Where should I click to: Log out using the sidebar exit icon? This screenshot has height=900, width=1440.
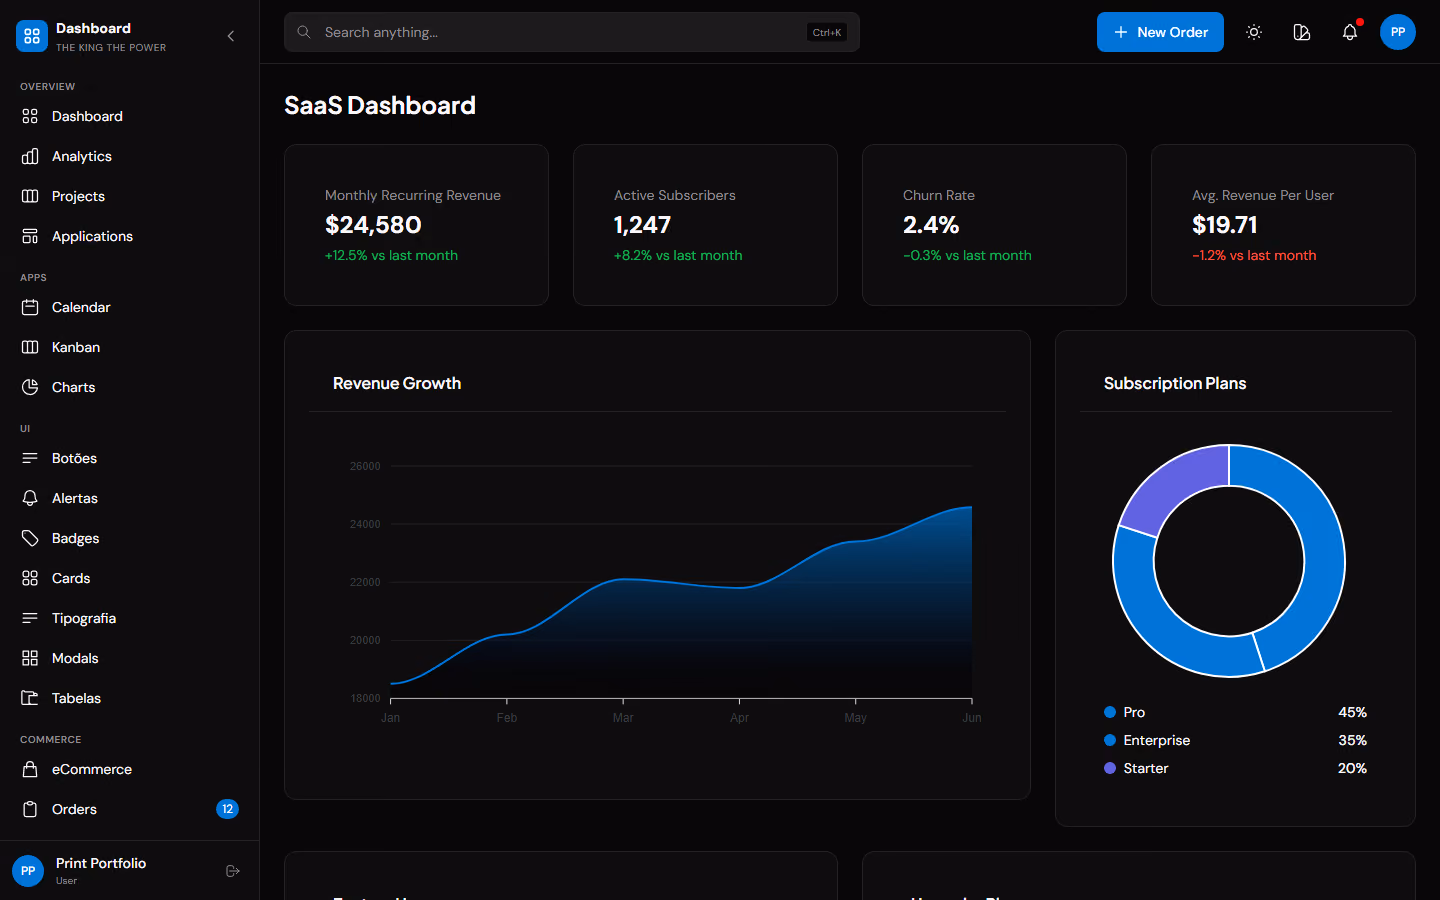[x=233, y=871]
